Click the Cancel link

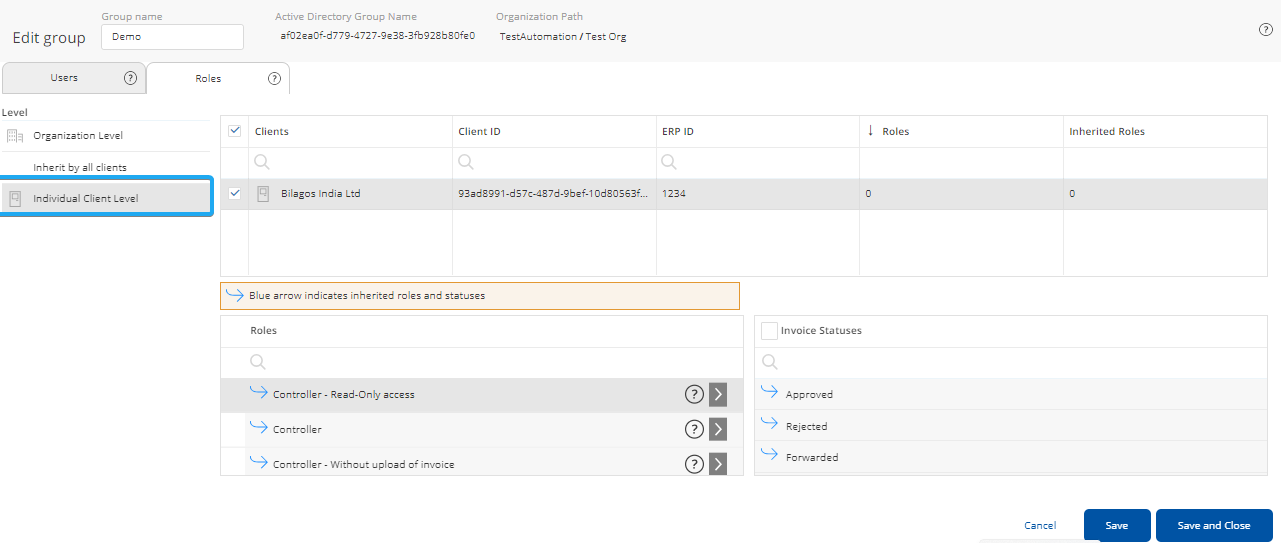[x=1040, y=526]
